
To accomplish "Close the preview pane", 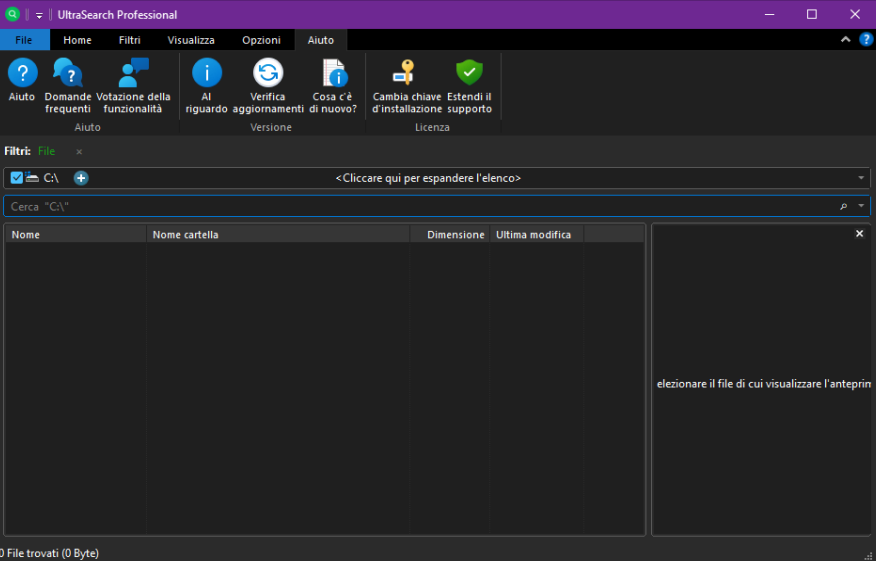I will pyautogui.click(x=859, y=234).
